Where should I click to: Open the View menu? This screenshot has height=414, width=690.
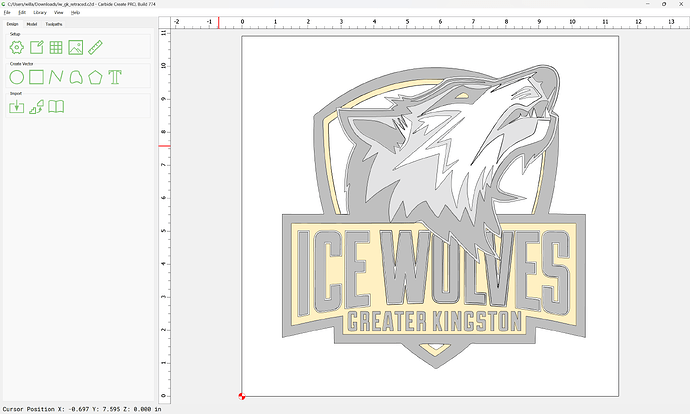(59, 12)
